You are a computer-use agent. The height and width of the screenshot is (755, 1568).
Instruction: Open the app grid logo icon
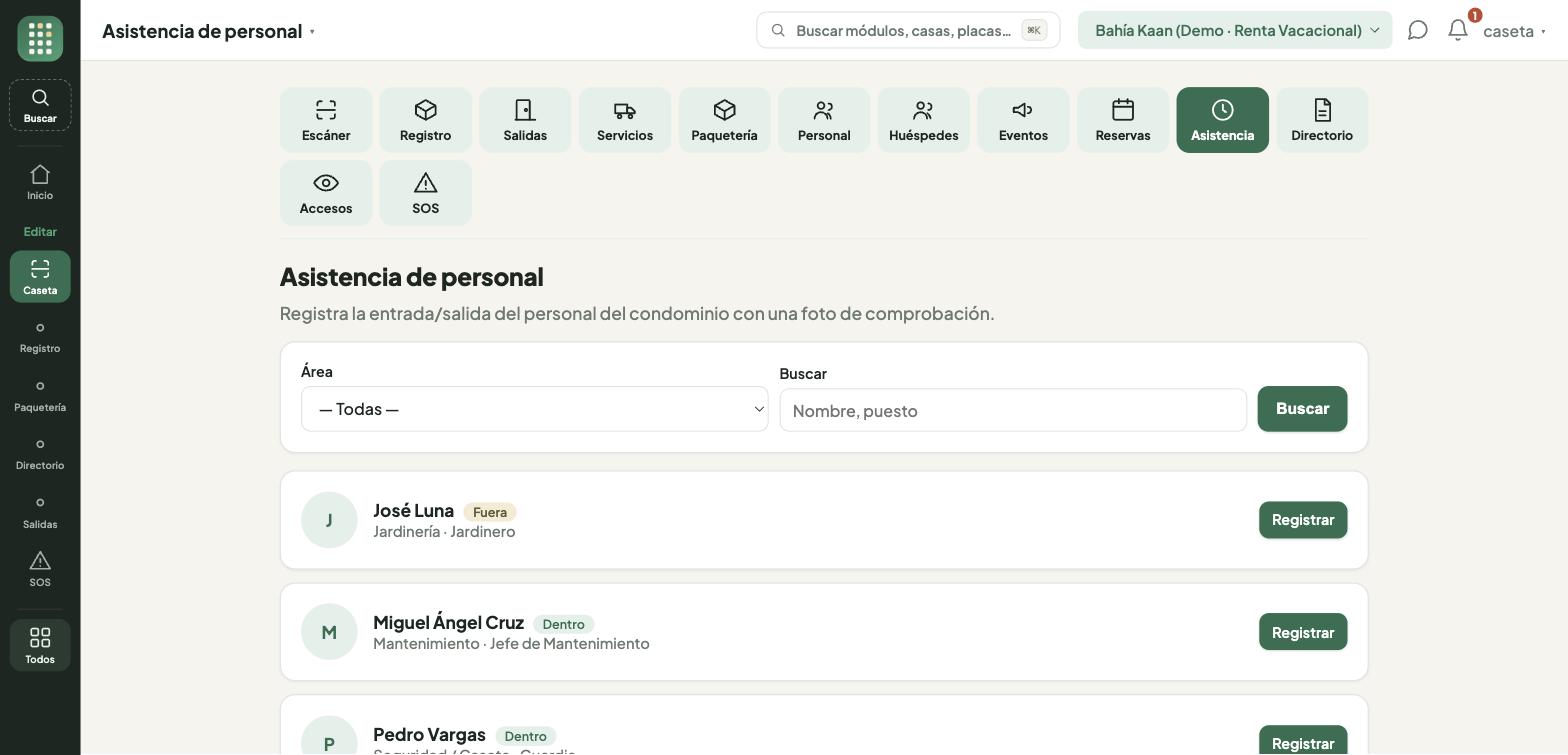(40, 39)
